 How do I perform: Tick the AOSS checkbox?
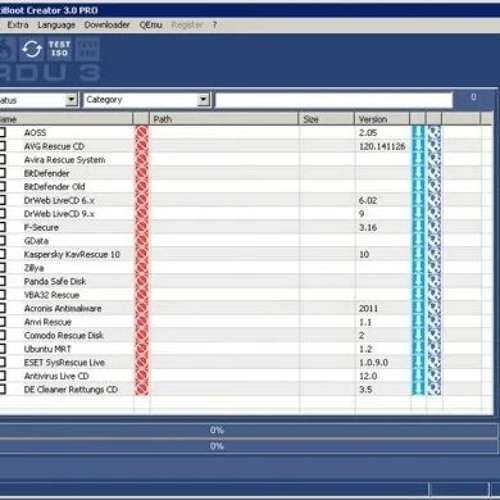pos(2,132)
